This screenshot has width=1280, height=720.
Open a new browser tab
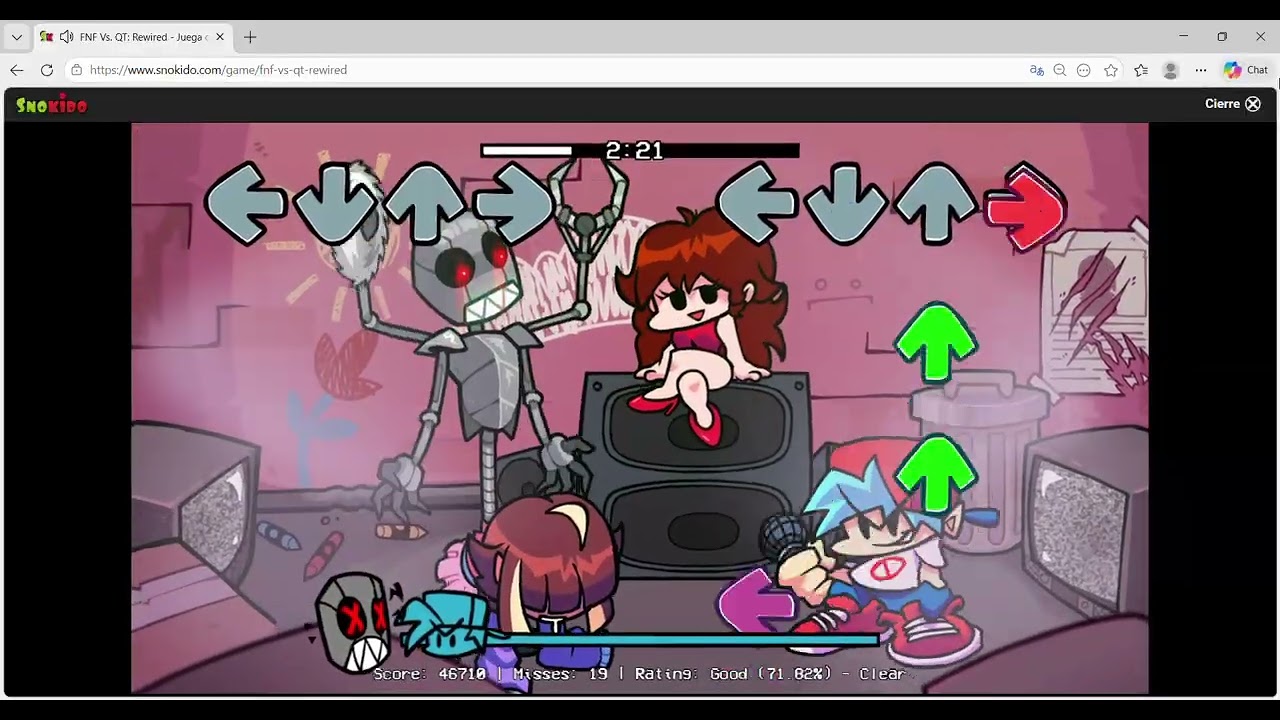[x=250, y=37]
